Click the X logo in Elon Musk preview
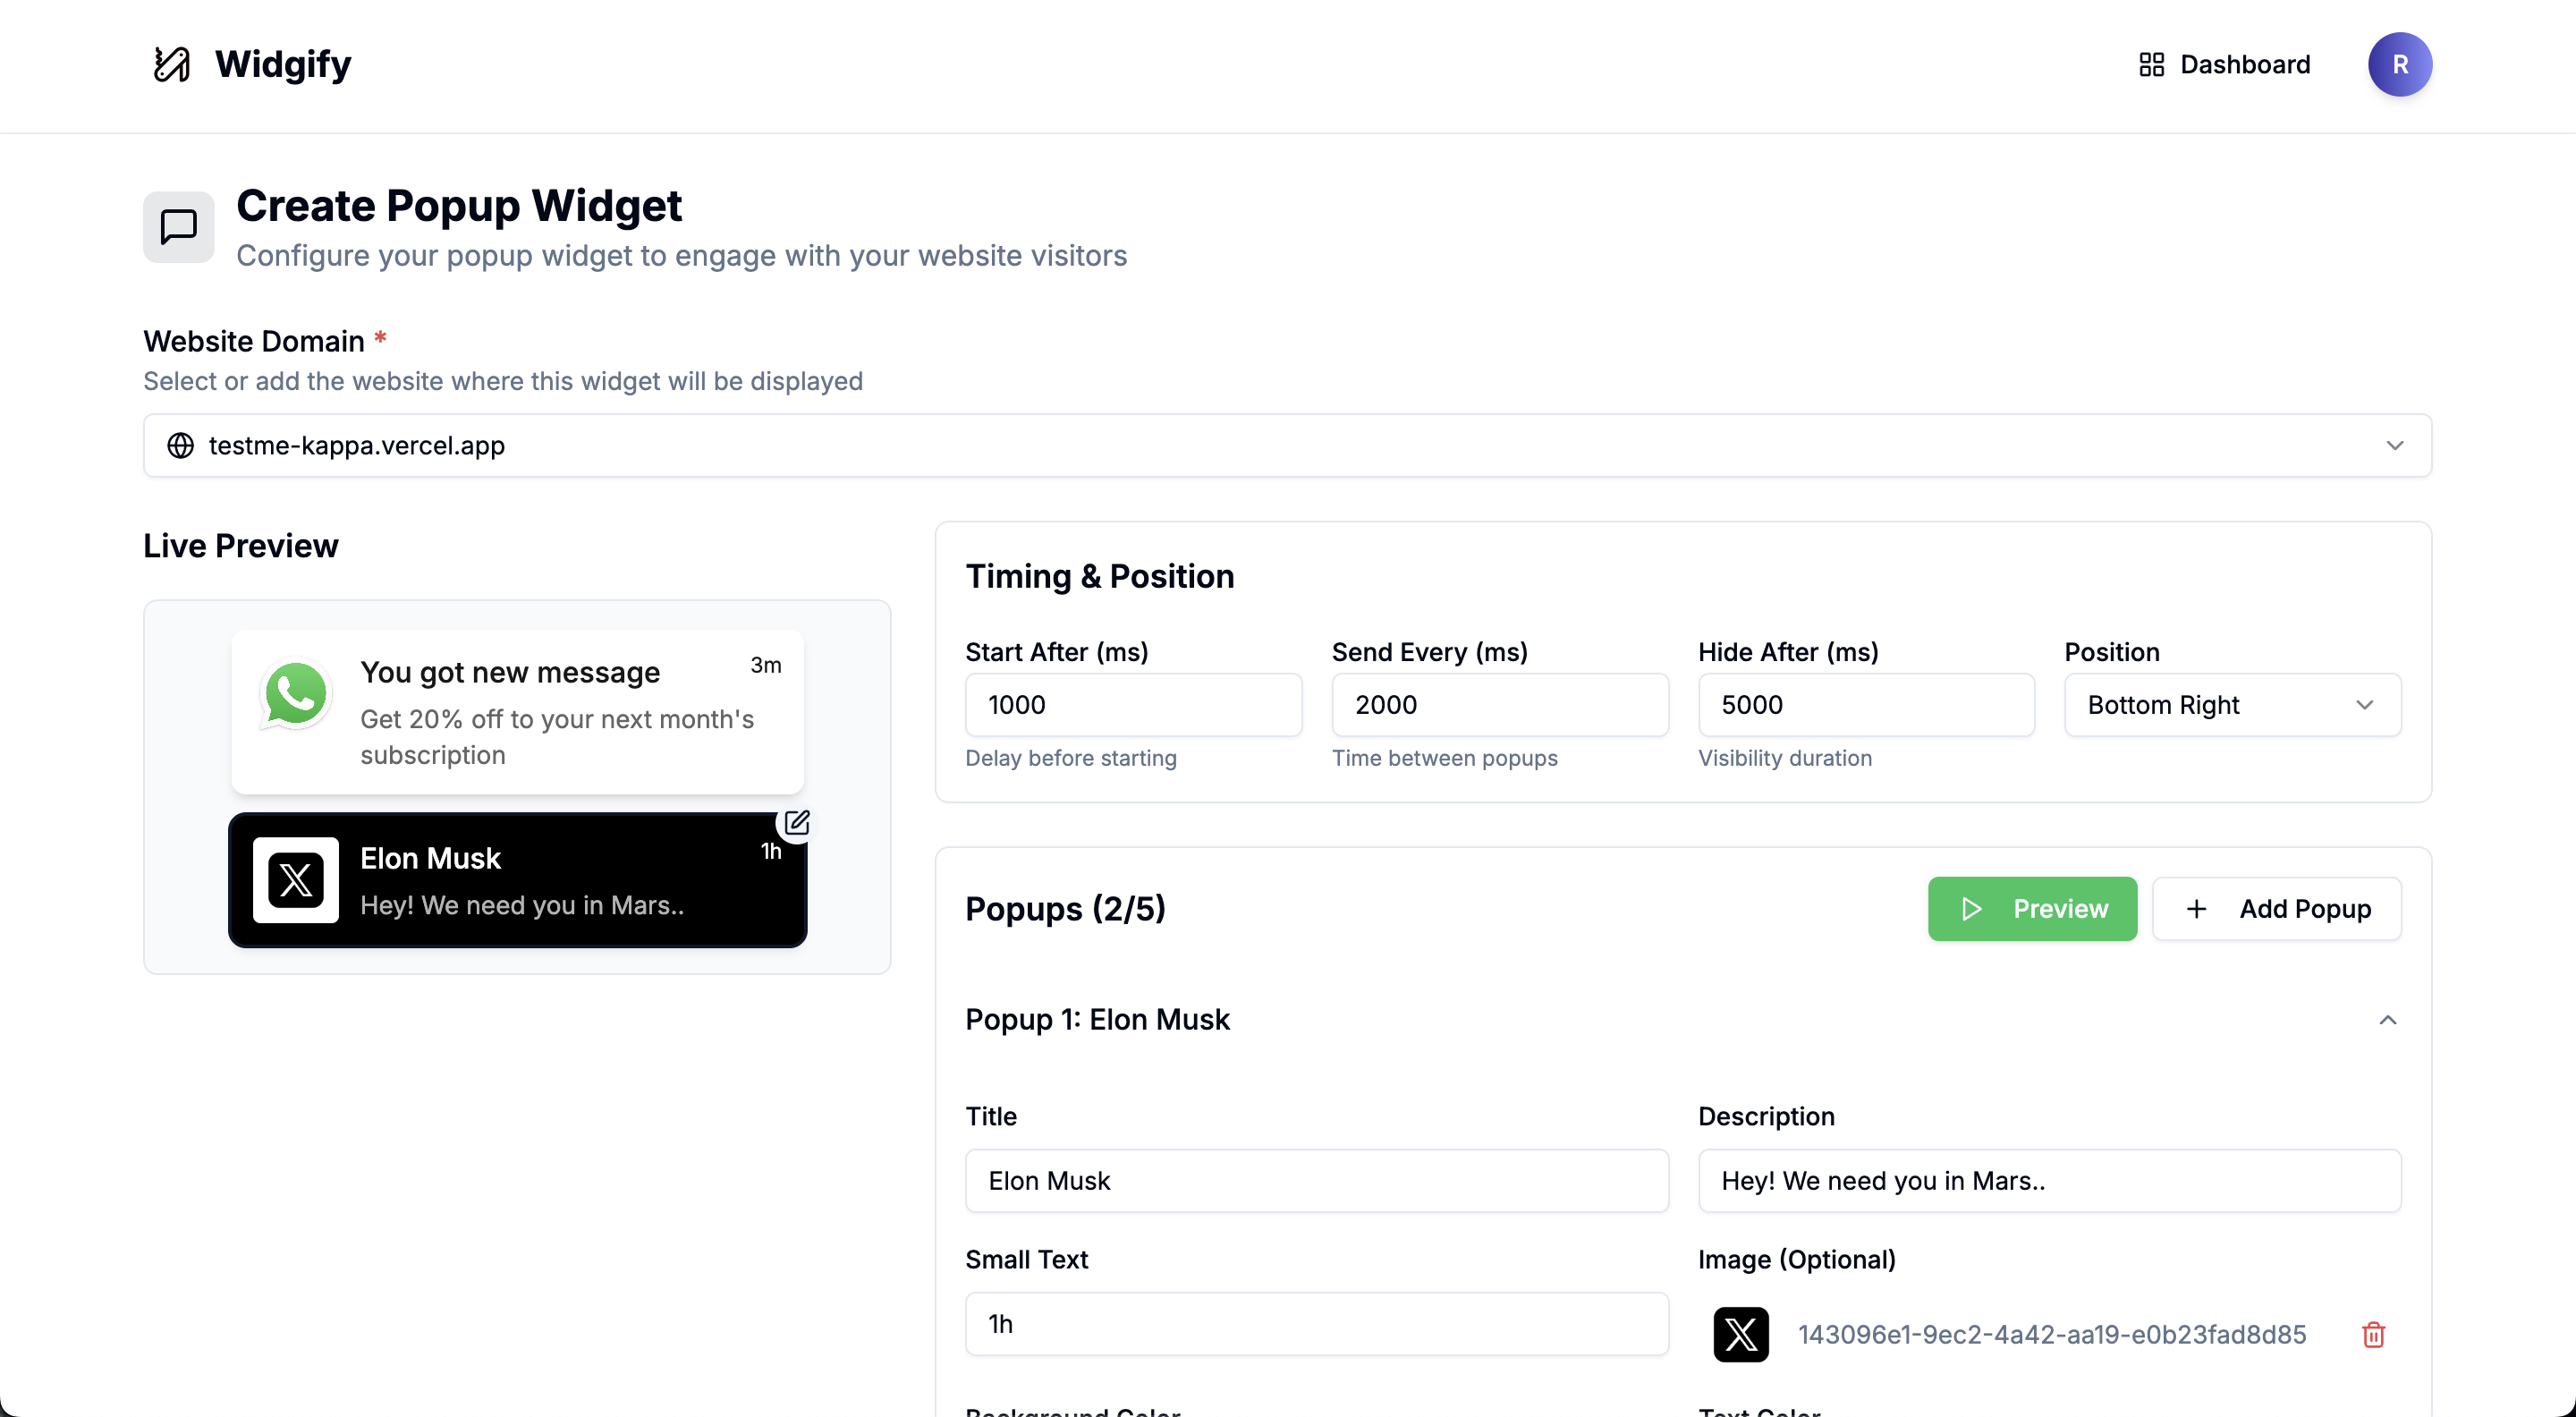This screenshot has height=1417, width=2576. [x=296, y=880]
